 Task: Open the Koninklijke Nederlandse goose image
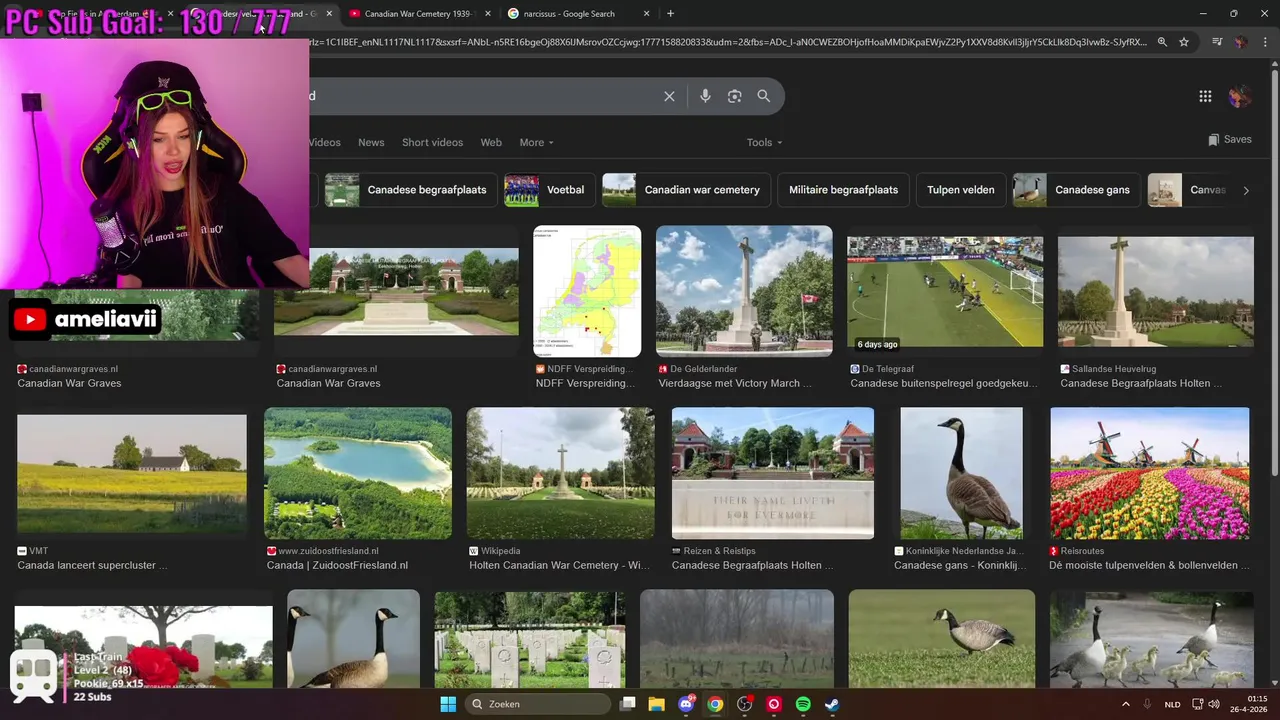click(961, 473)
